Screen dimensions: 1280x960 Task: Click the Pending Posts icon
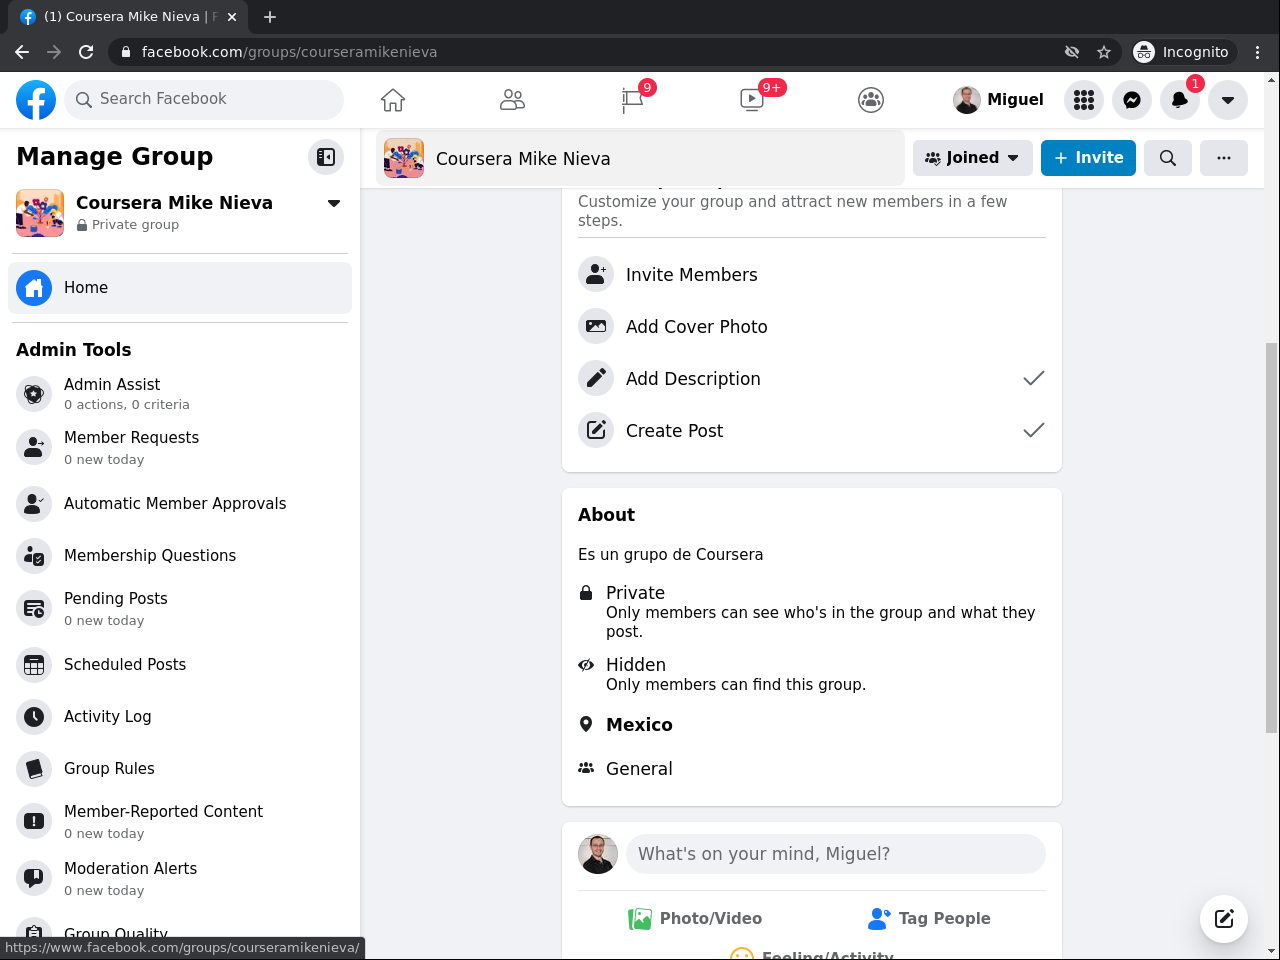pyautogui.click(x=34, y=608)
